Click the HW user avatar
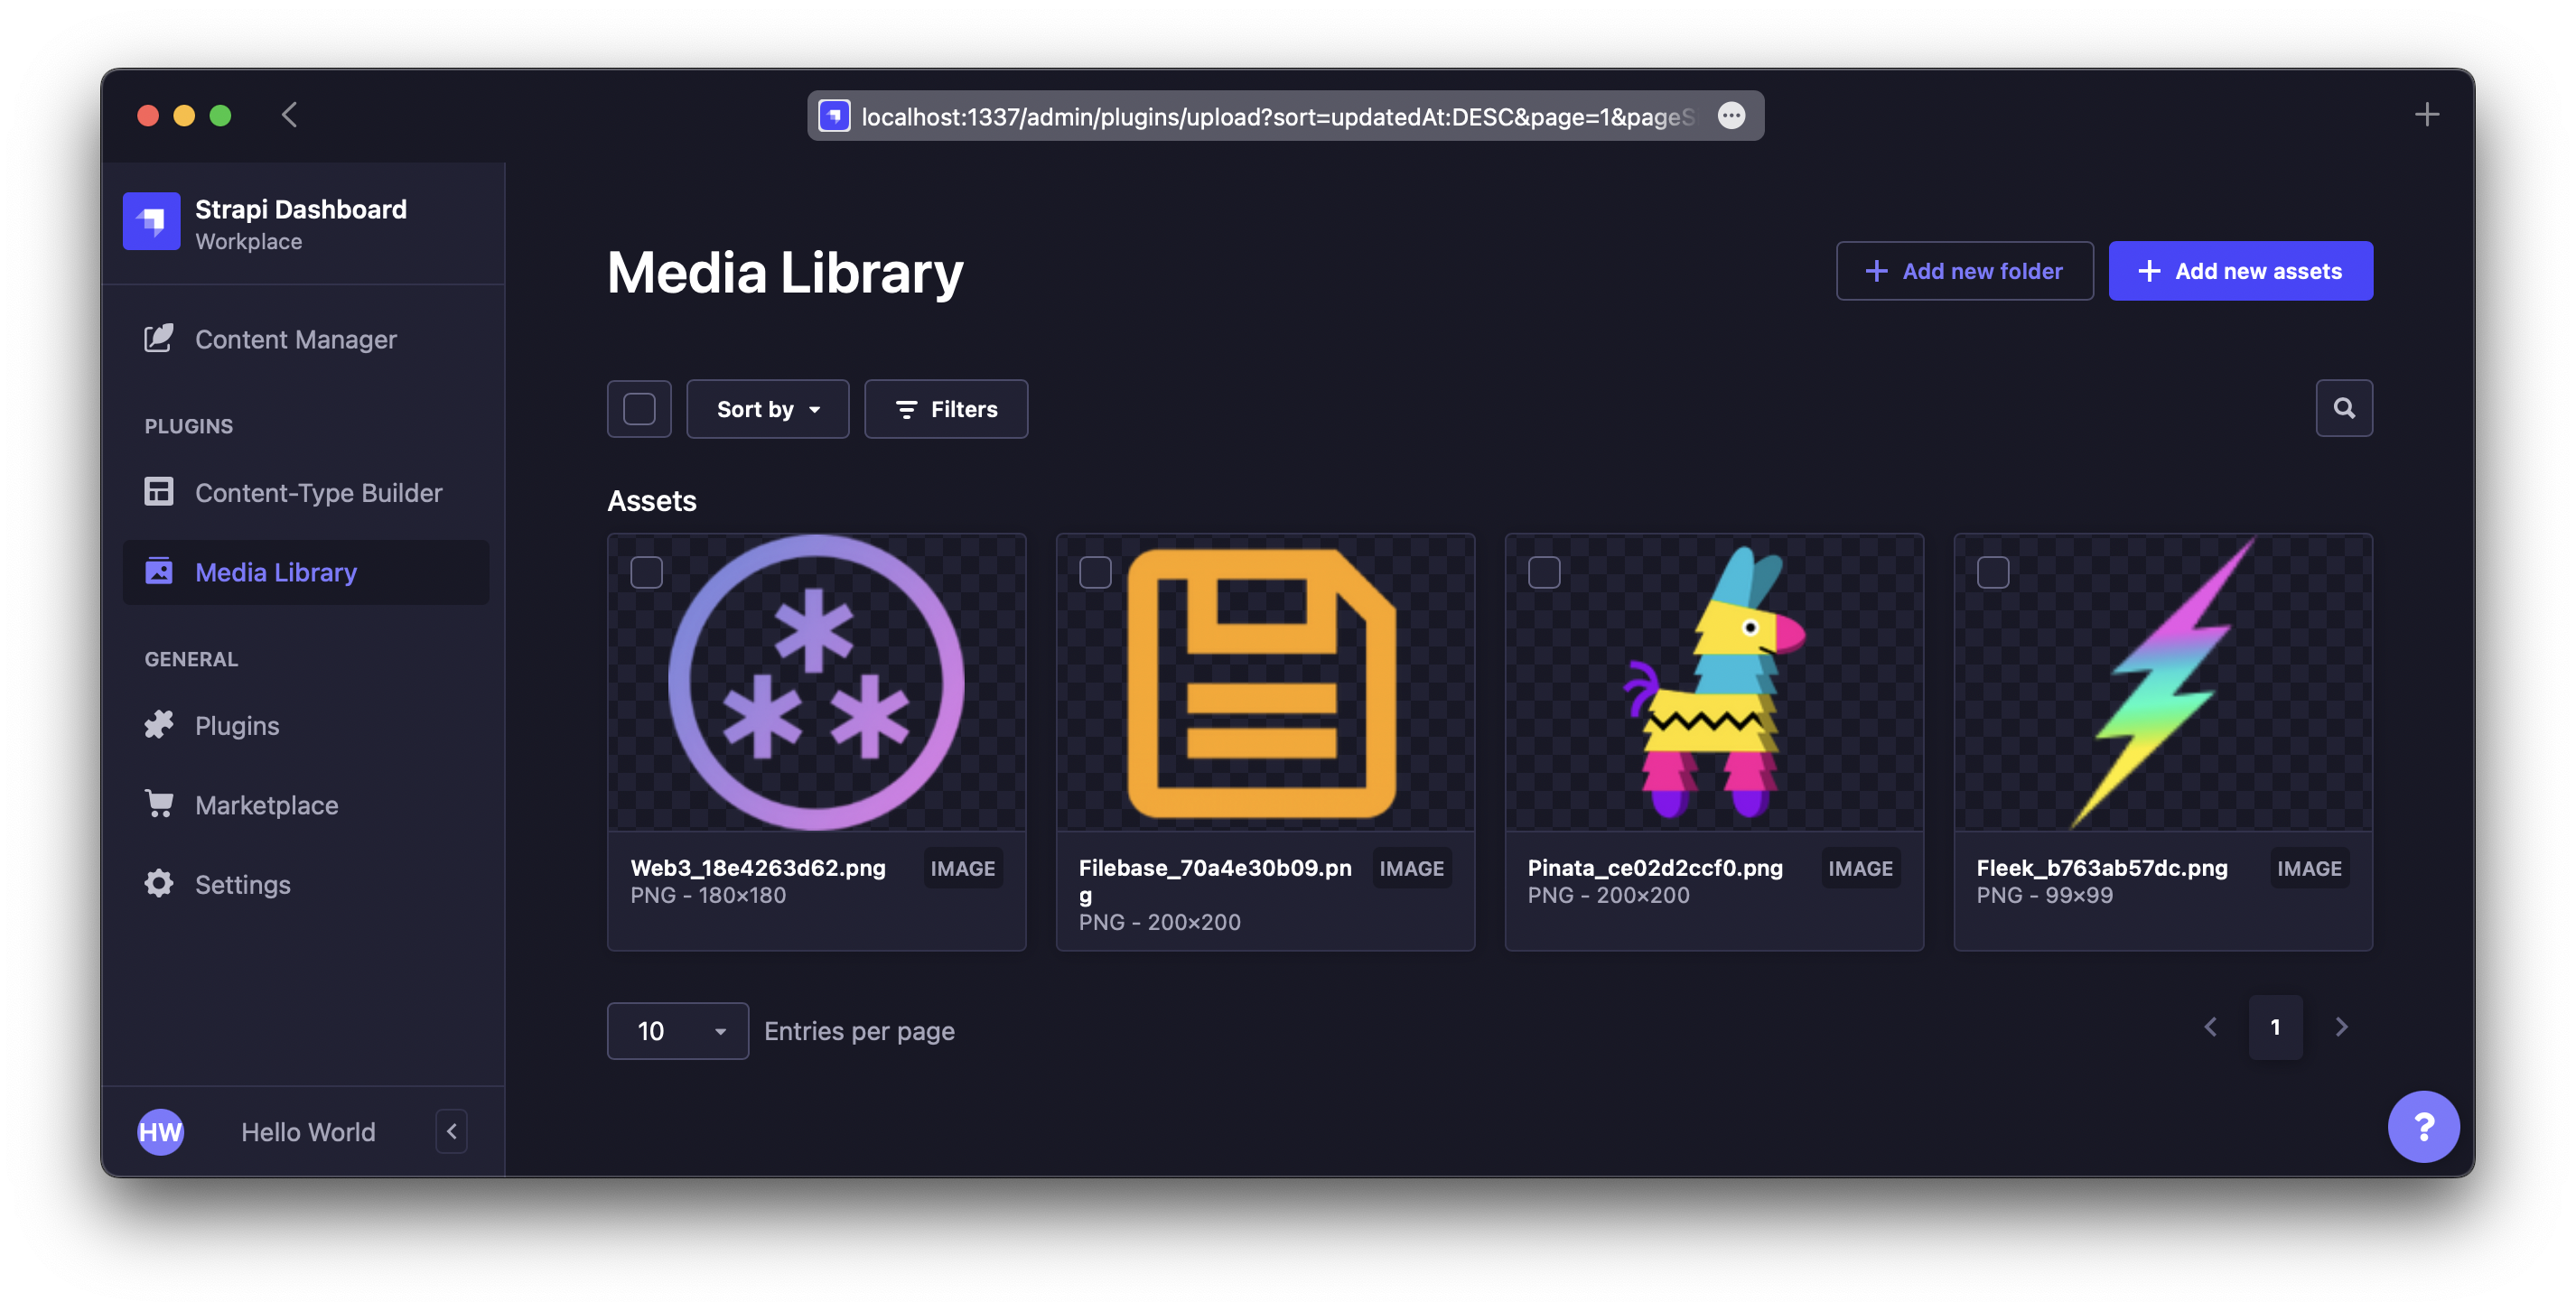Image resolution: width=2576 pixels, height=1311 pixels. (160, 1131)
